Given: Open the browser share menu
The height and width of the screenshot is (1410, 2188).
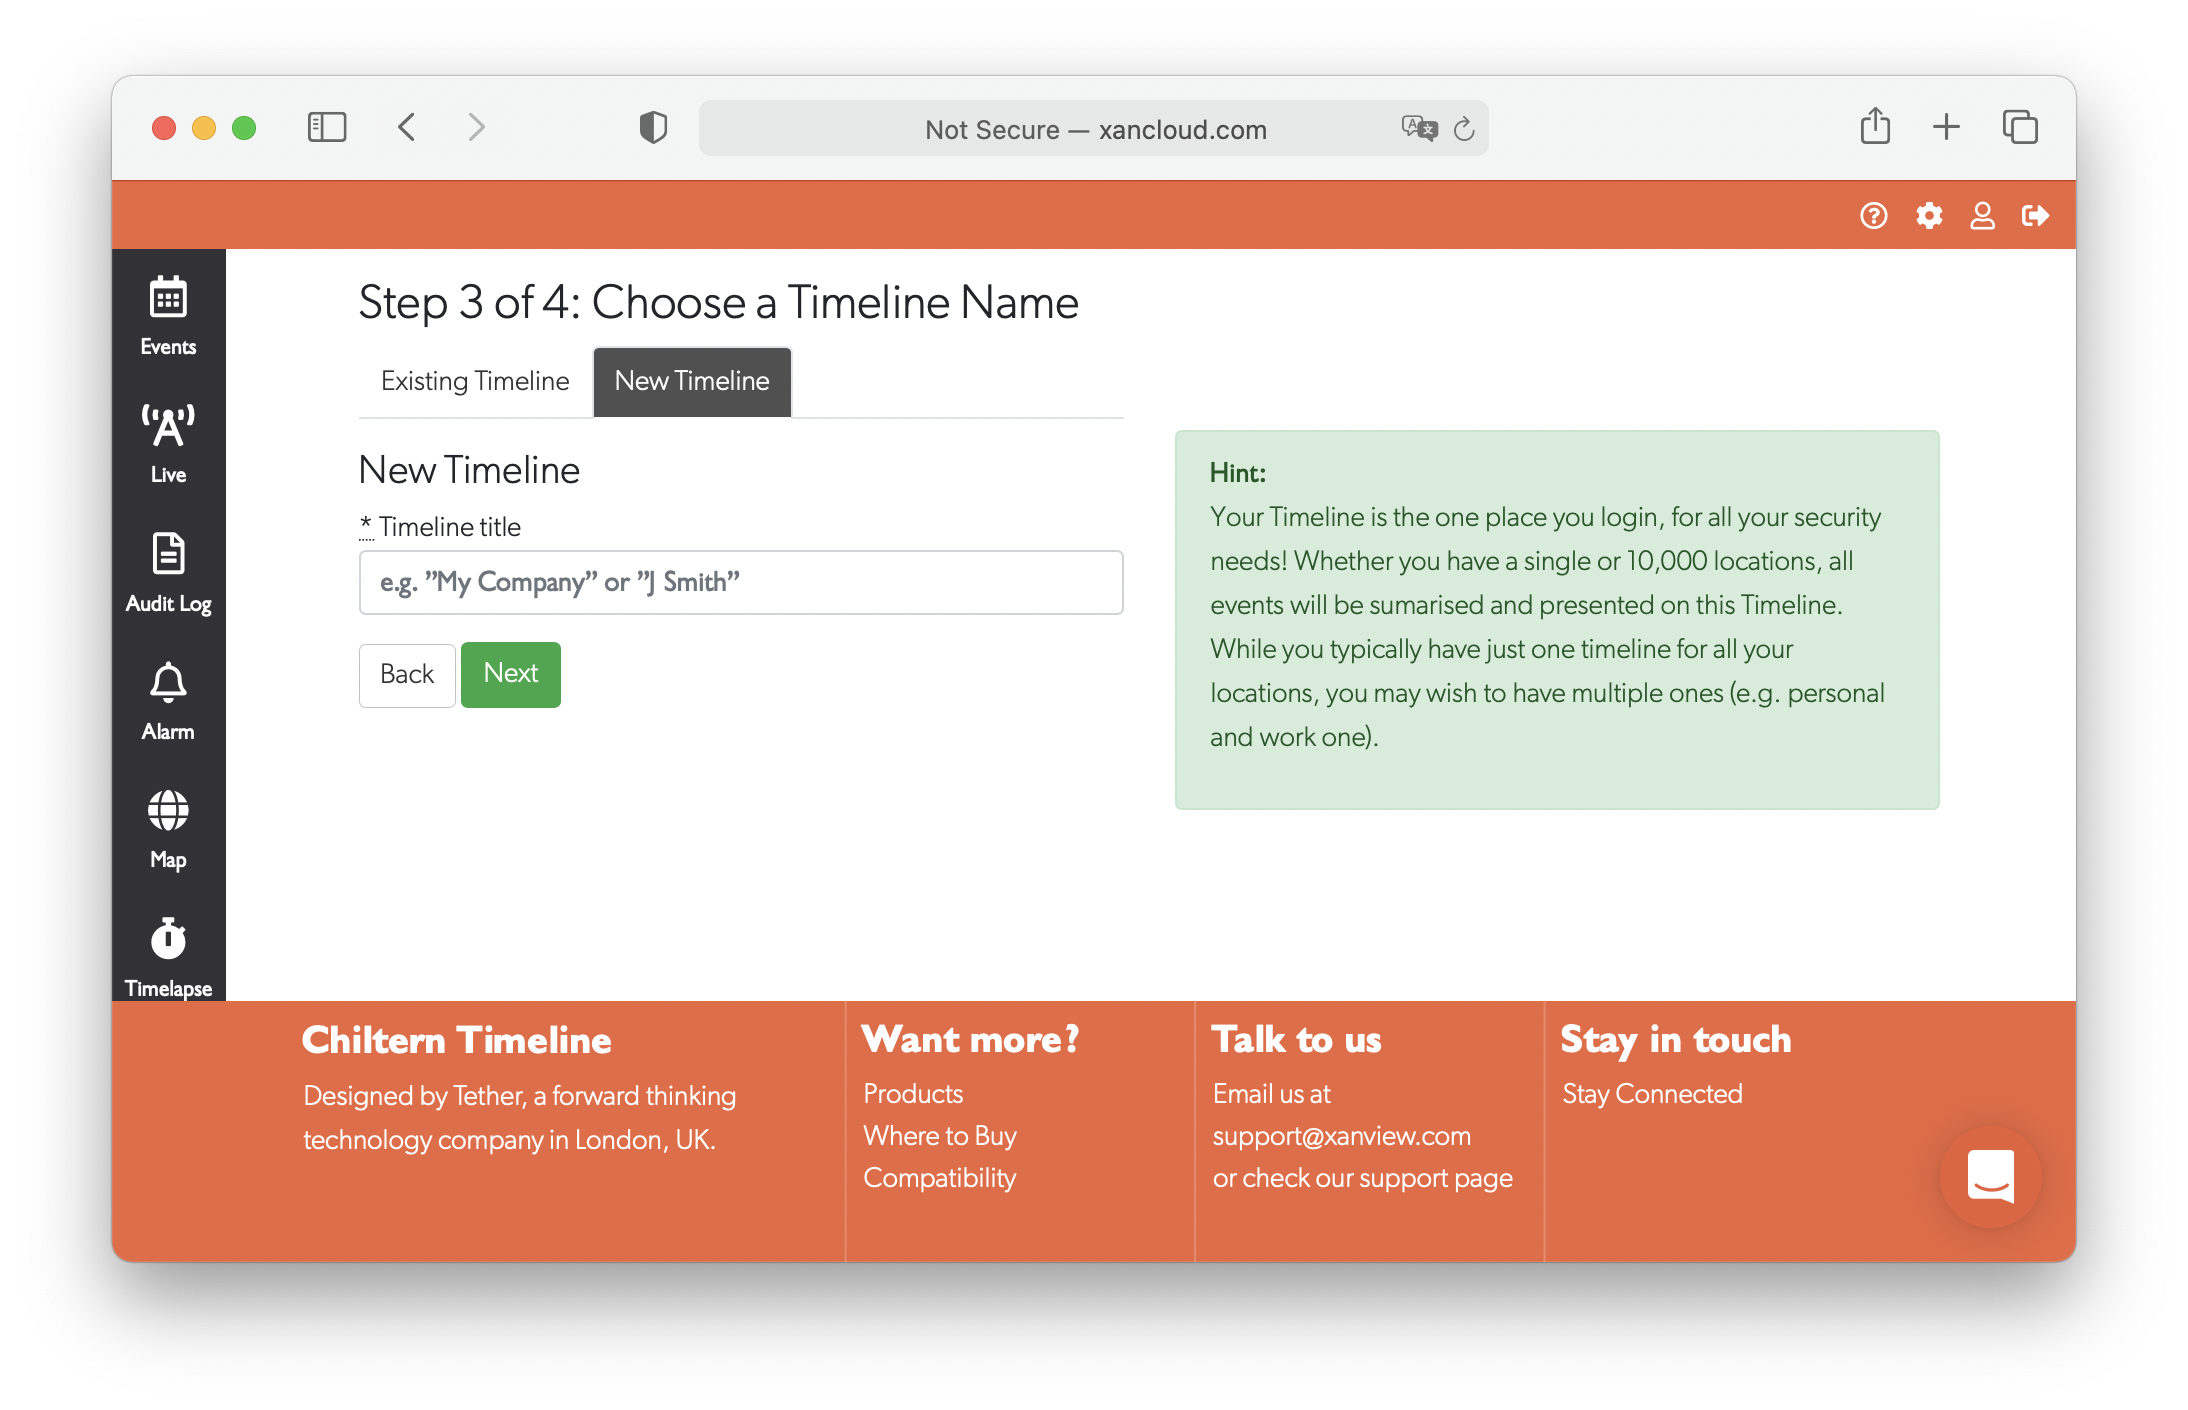Looking at the screenshot, I should click(x=1875, y=127).
